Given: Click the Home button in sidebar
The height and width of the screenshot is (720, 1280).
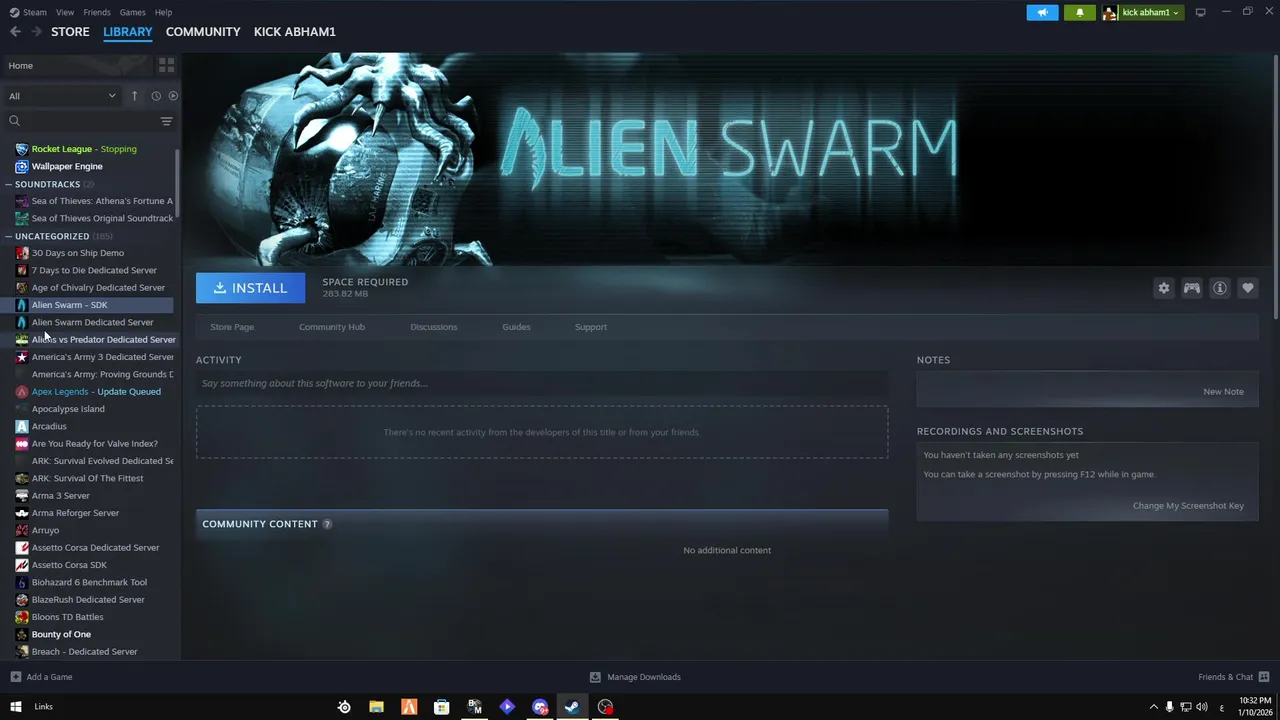Looking at the screenshot, I should (76, 65).
